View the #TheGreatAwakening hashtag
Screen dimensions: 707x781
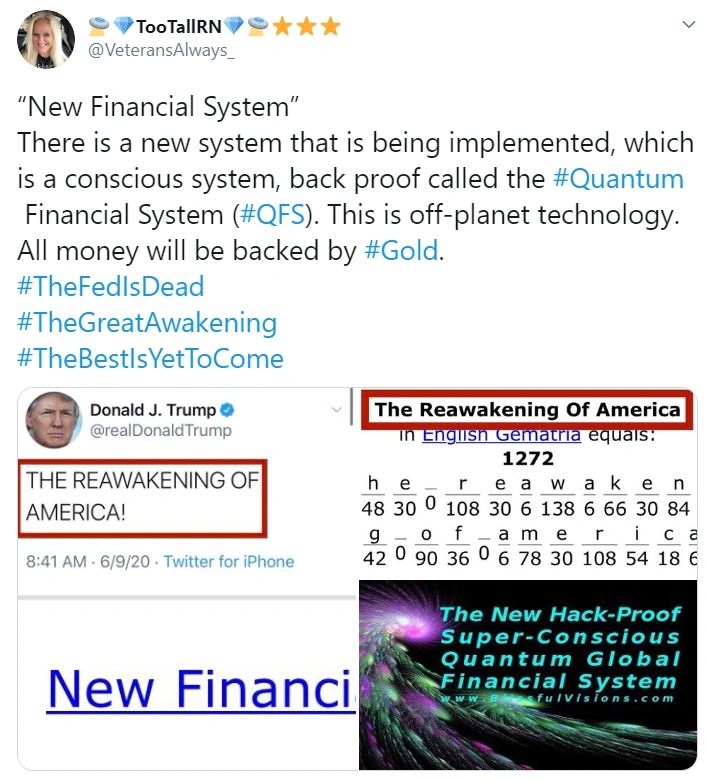tap(147, 323)
